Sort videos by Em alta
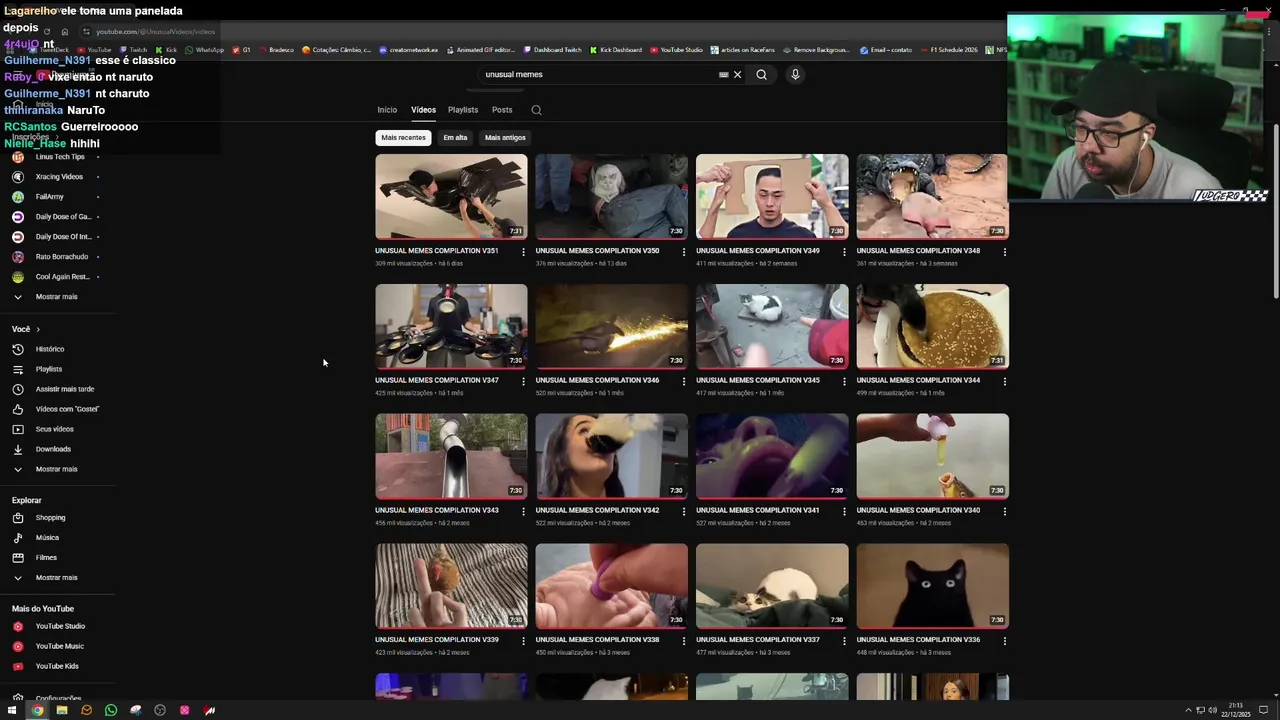Image resolution: width=1280 pixels, height=720 pixels. tap(455, 138)
